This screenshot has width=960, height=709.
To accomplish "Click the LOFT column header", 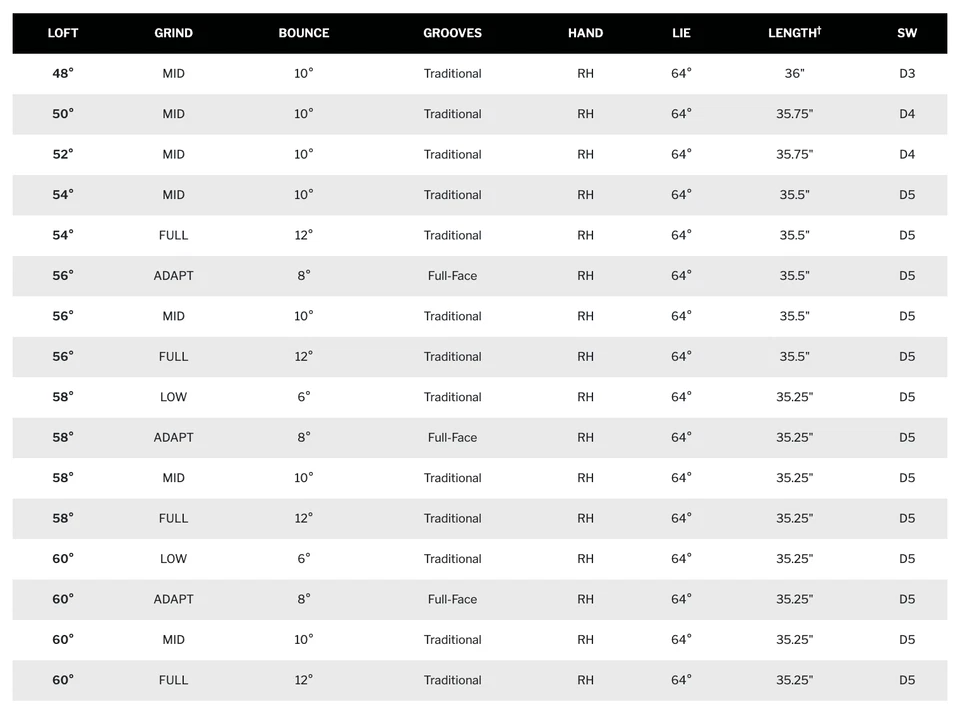I will [63, 33].
